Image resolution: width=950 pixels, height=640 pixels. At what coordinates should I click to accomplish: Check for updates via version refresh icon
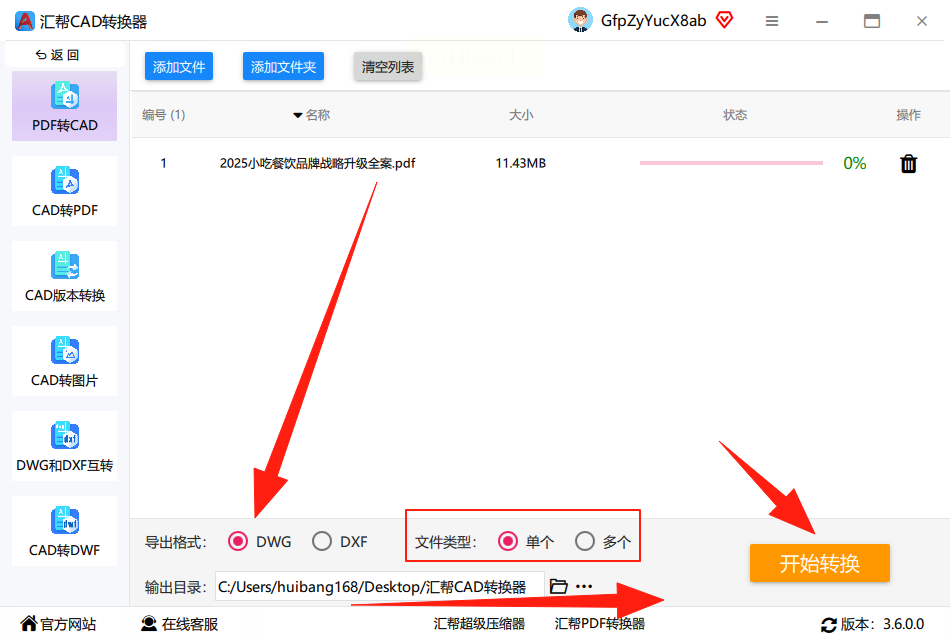(828, 624)
